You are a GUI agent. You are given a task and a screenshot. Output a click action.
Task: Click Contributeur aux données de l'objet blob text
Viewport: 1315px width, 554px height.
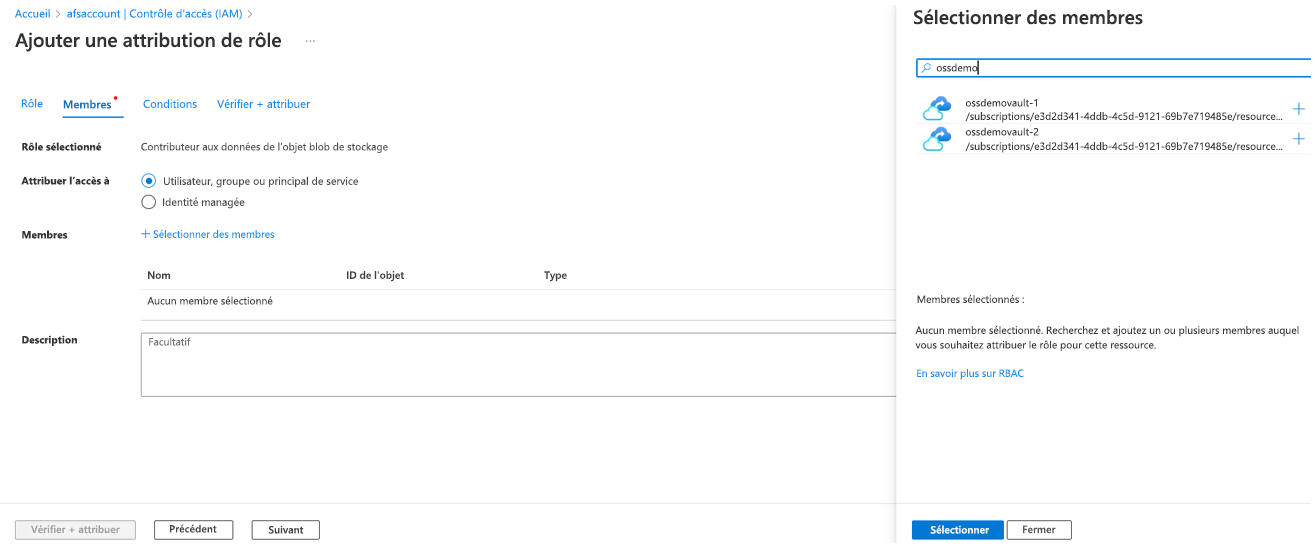pos(264,147)
